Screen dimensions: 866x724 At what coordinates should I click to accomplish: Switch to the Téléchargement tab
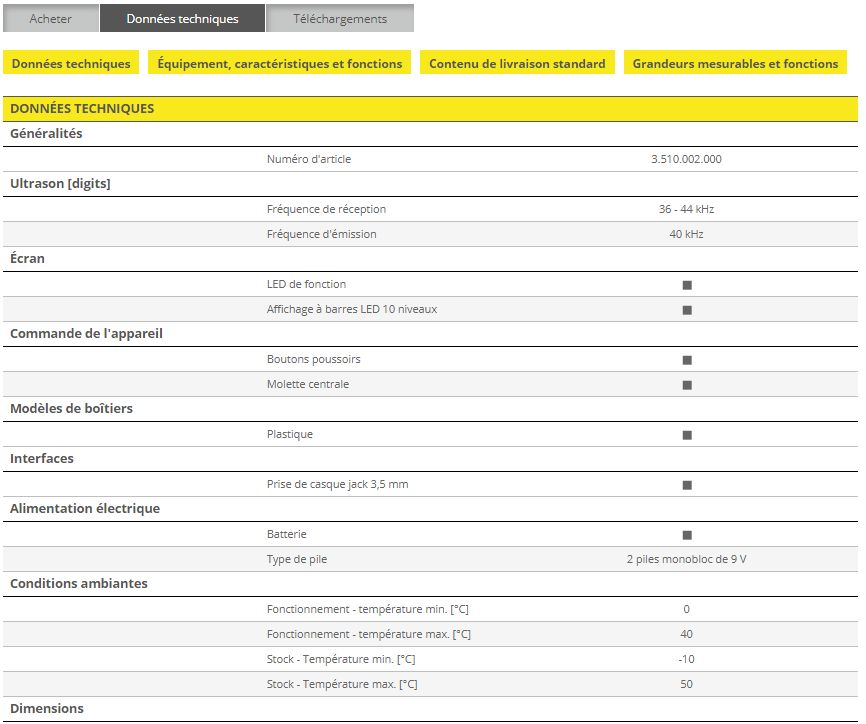click(x=340, y=19)
